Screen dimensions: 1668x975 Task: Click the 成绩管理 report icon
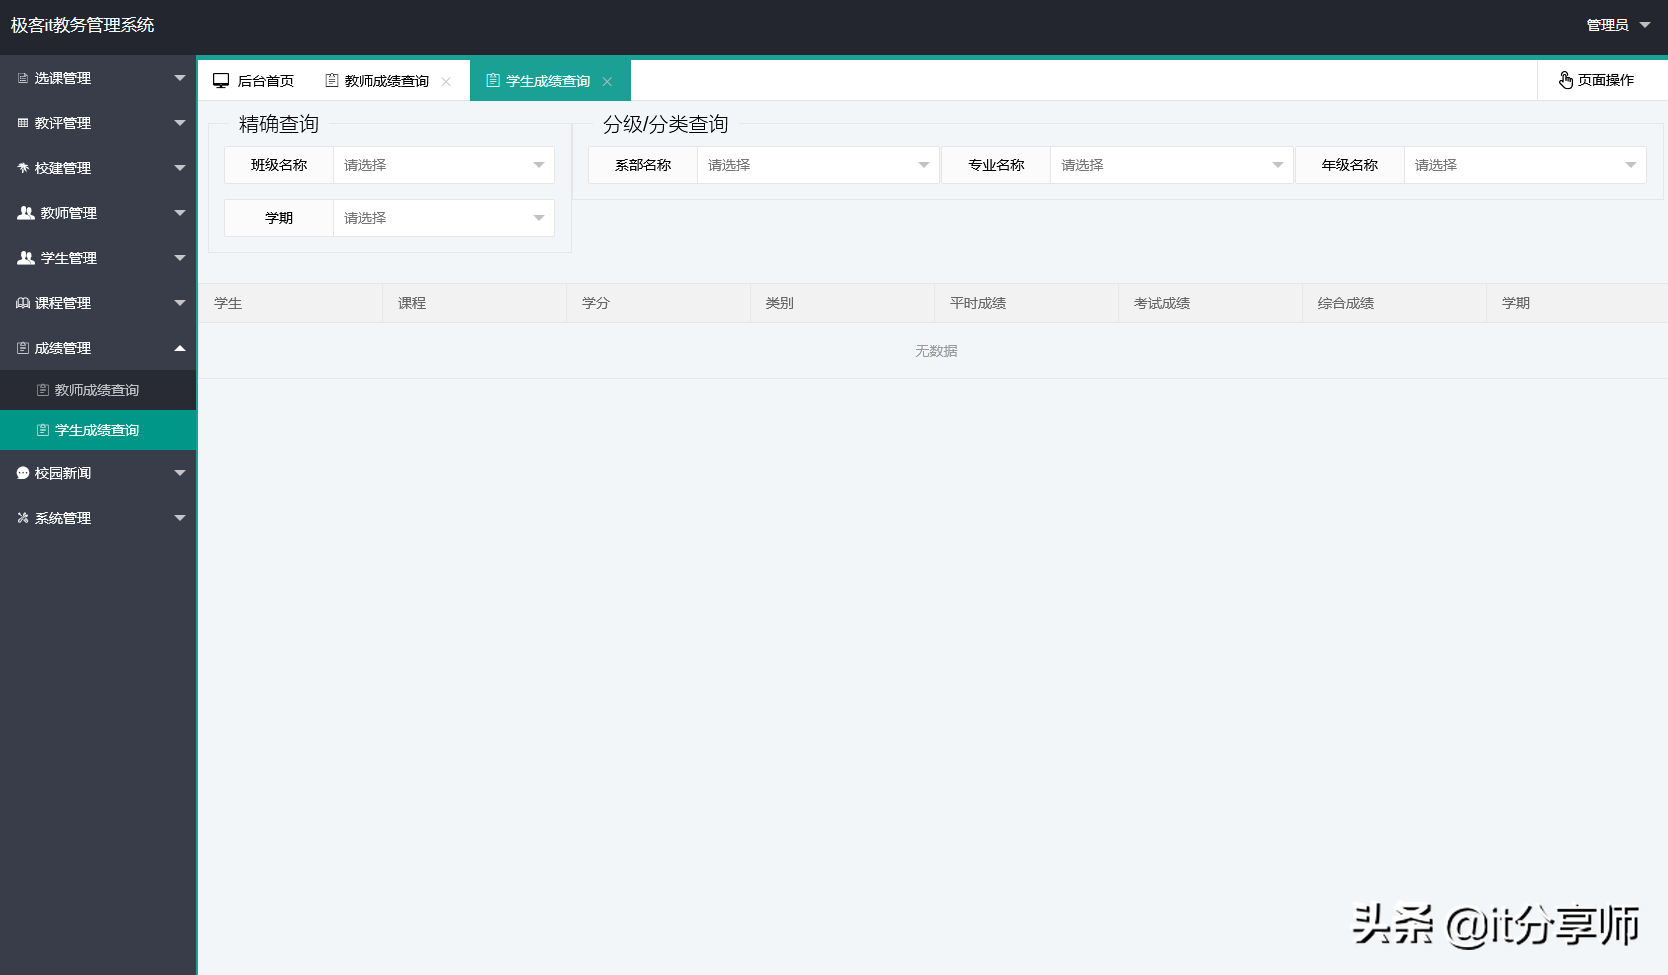(x=21, y=347)
